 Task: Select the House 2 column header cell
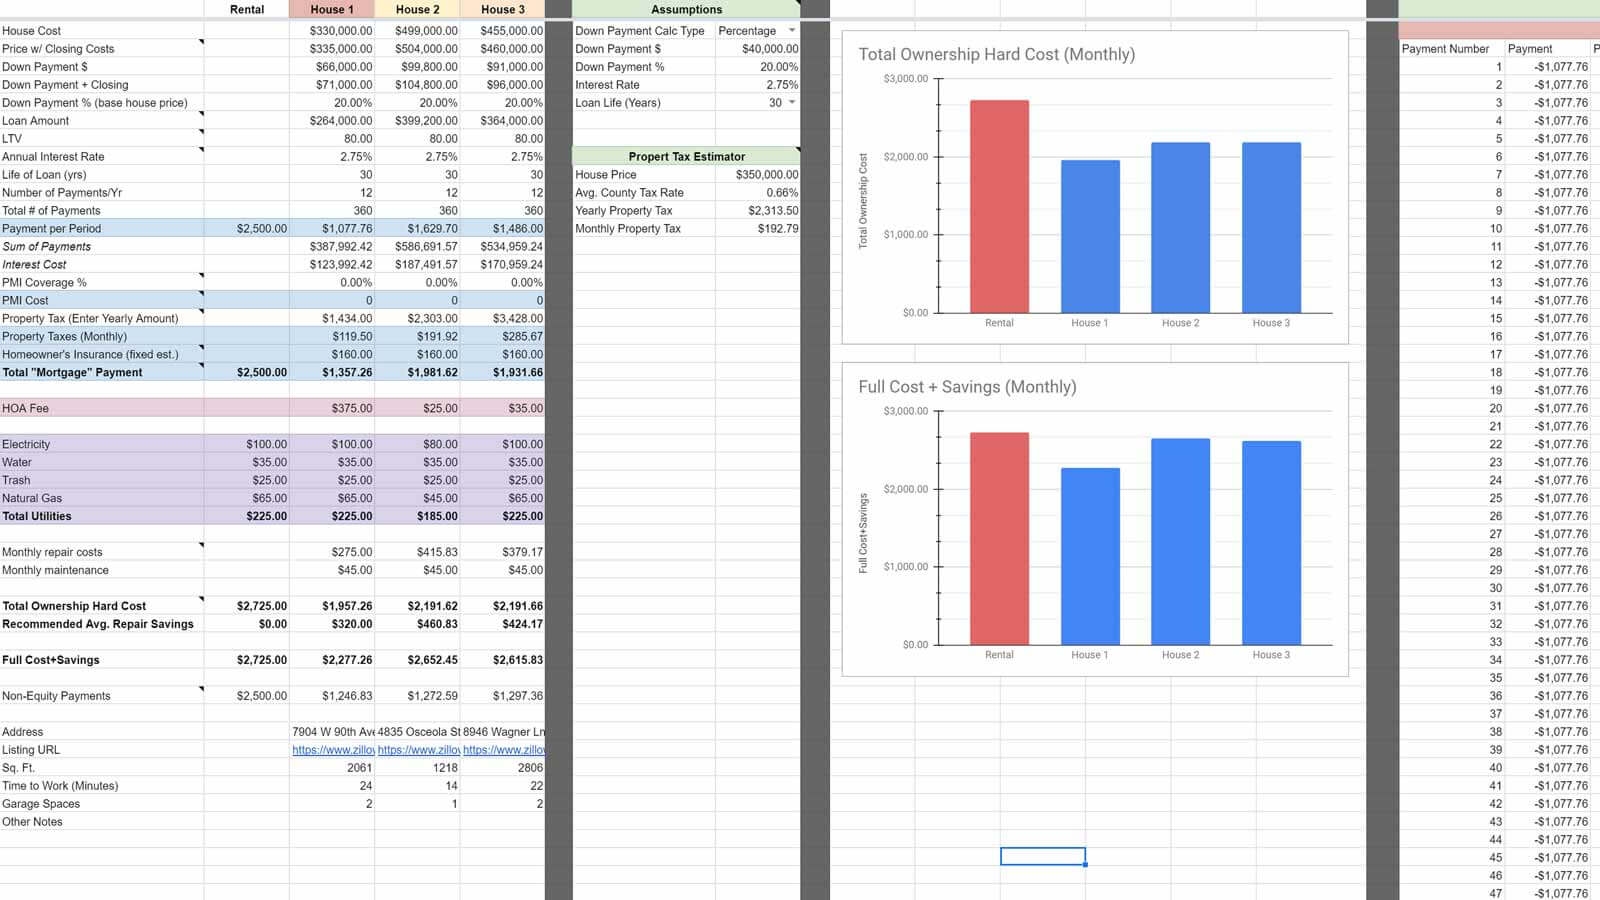[x=418, y=9]
